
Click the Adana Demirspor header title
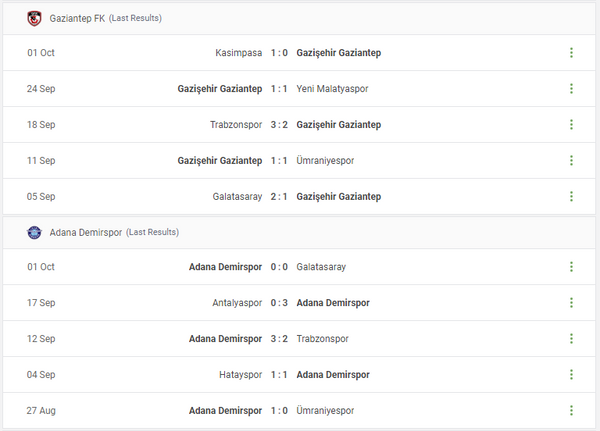coord(85,232)
